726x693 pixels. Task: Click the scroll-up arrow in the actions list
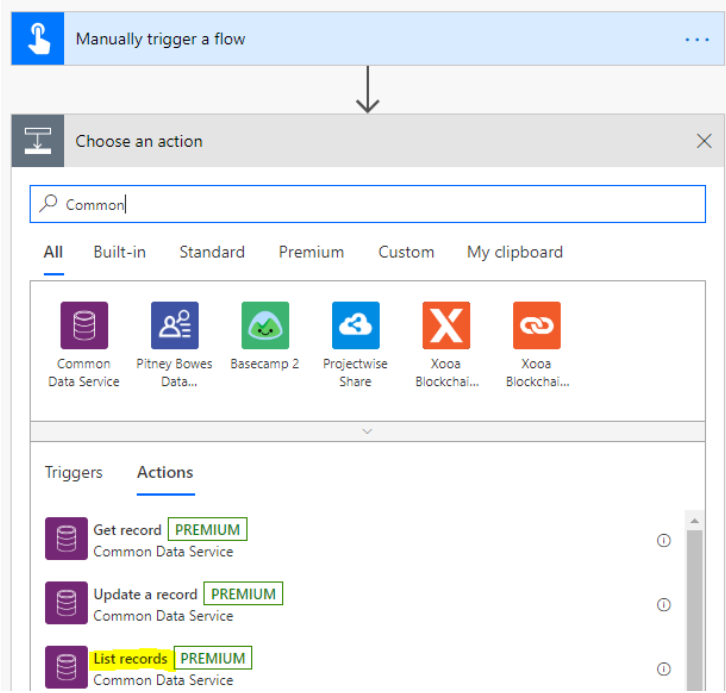694,521
